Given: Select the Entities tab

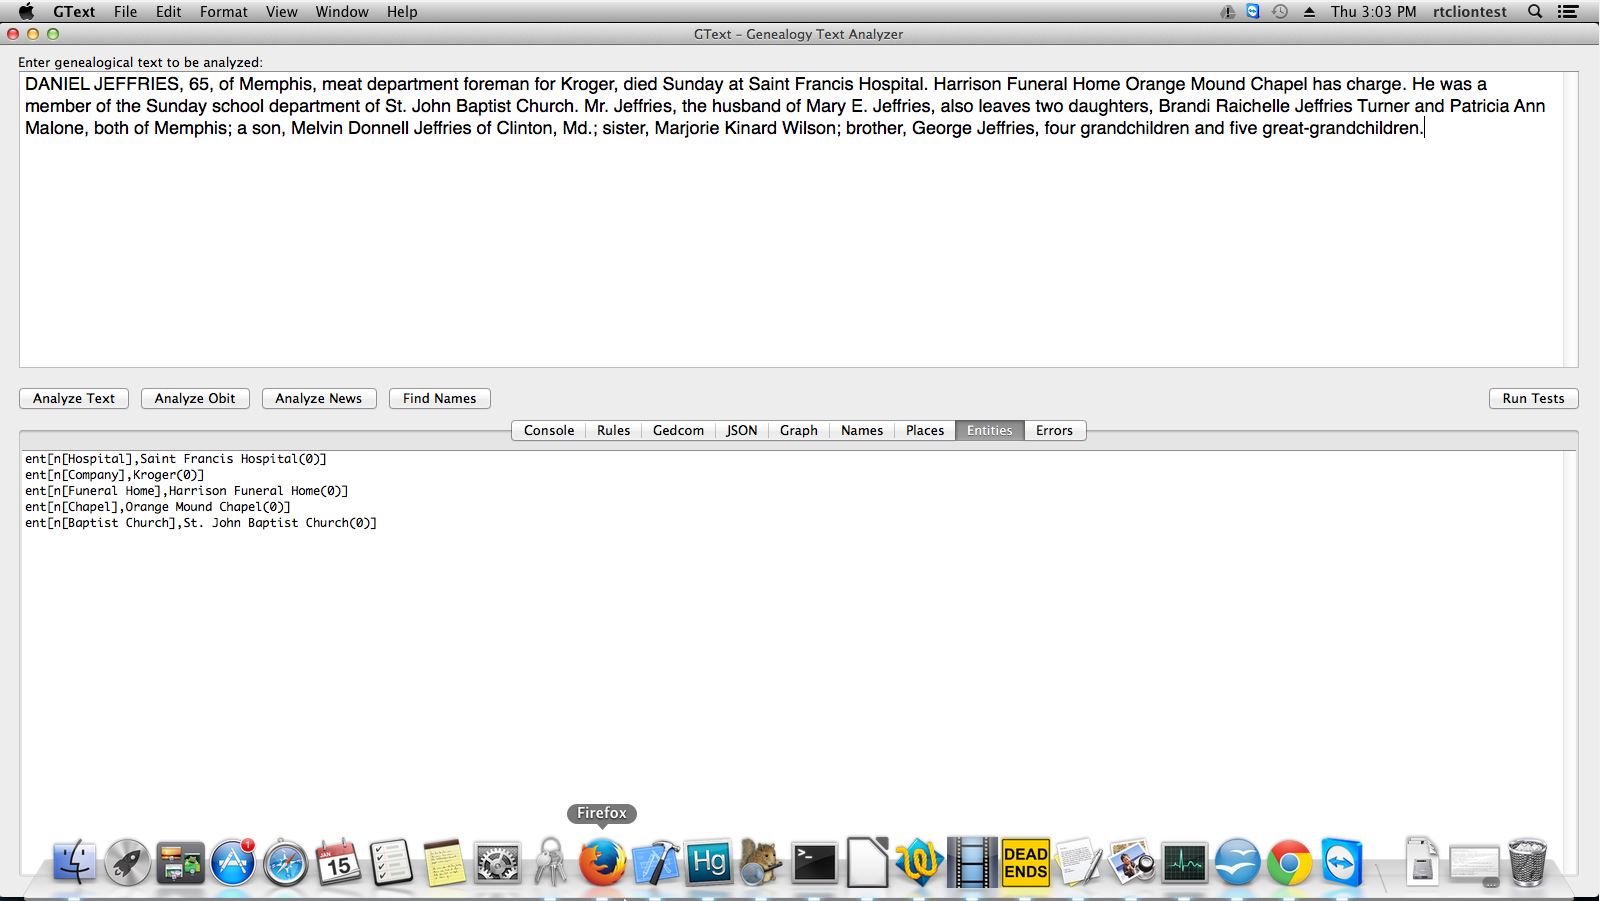Looking at the screenshot, I should point(990,430).
